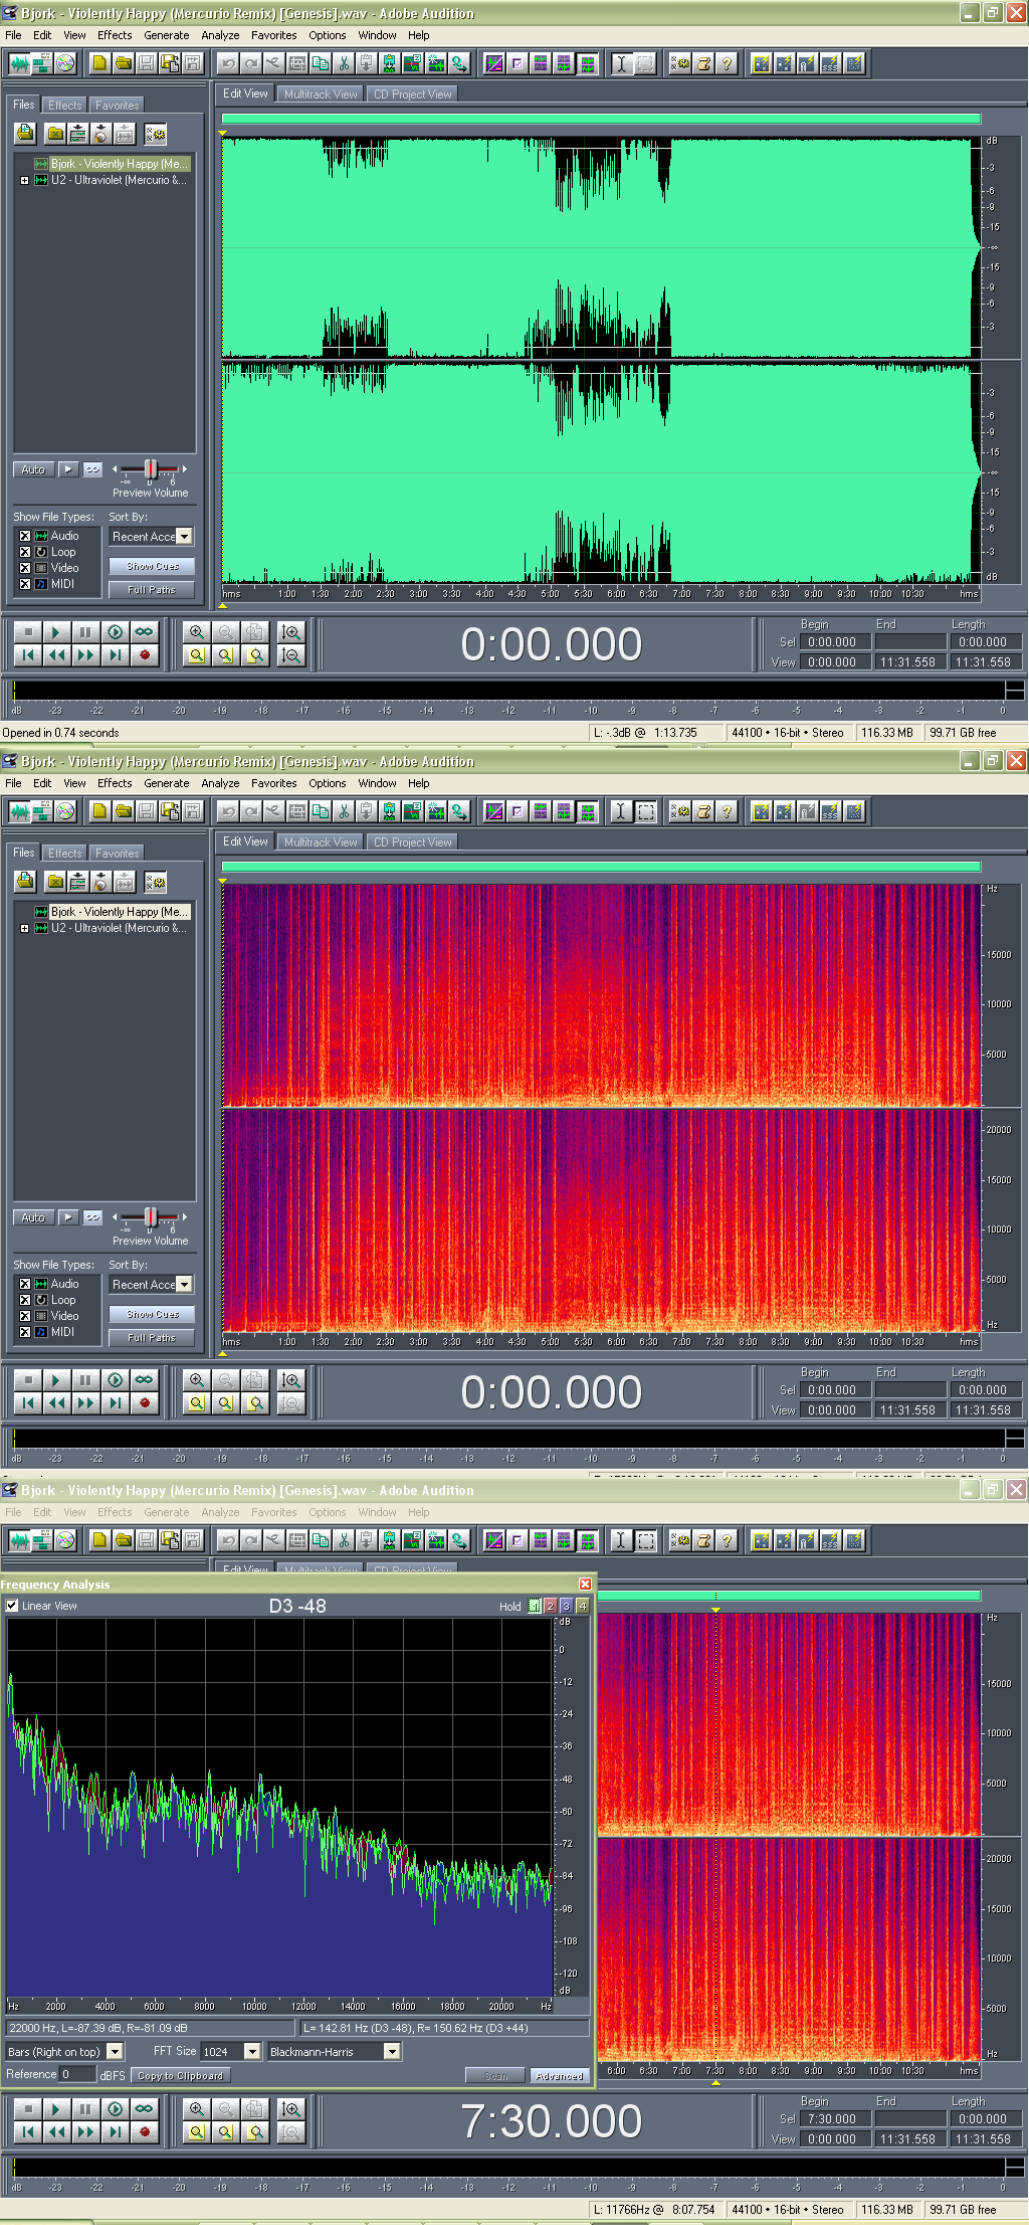Close the Frequency Analysis panel
Image resolution: width=1029 pixels, height=2225 pixels.
pos(585,1584)
